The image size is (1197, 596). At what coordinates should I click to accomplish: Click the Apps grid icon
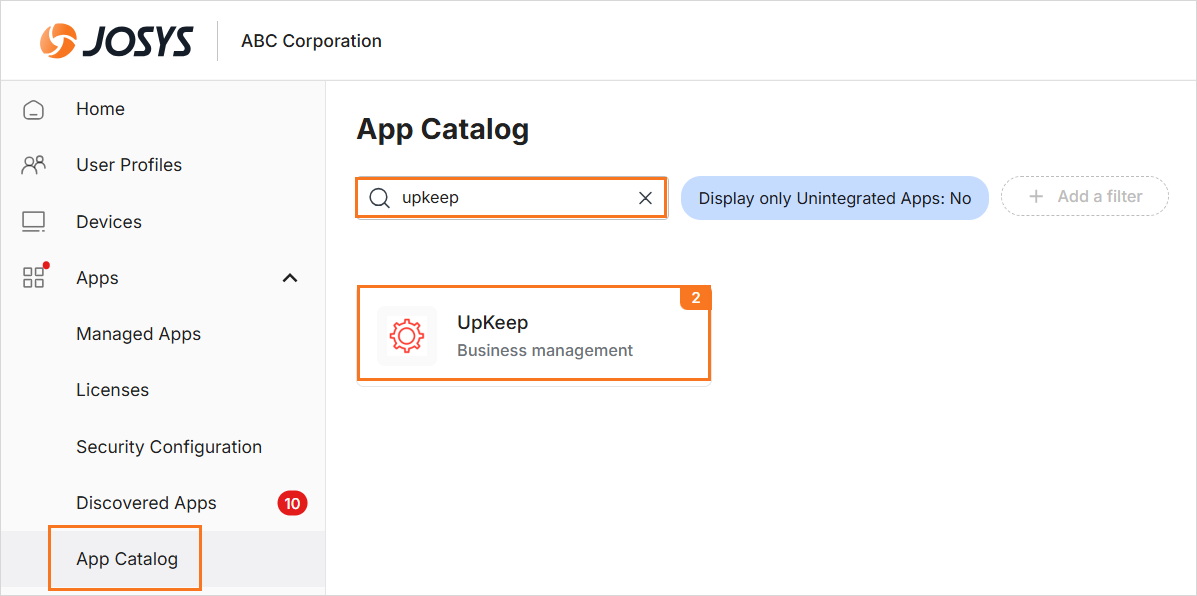[x=34, y=278]
